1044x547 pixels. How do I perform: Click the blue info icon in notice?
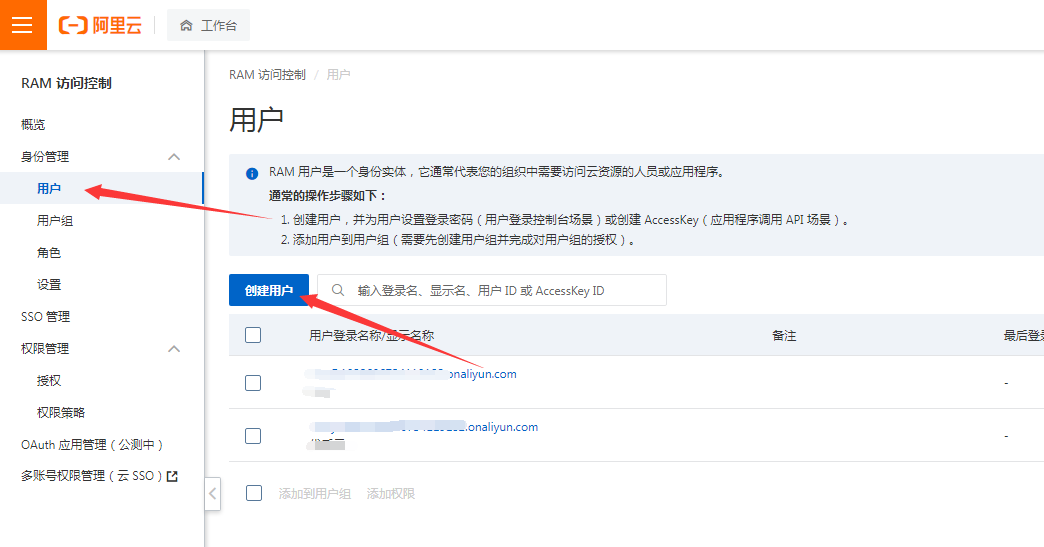pyautogui.click(x=252, y=174)
